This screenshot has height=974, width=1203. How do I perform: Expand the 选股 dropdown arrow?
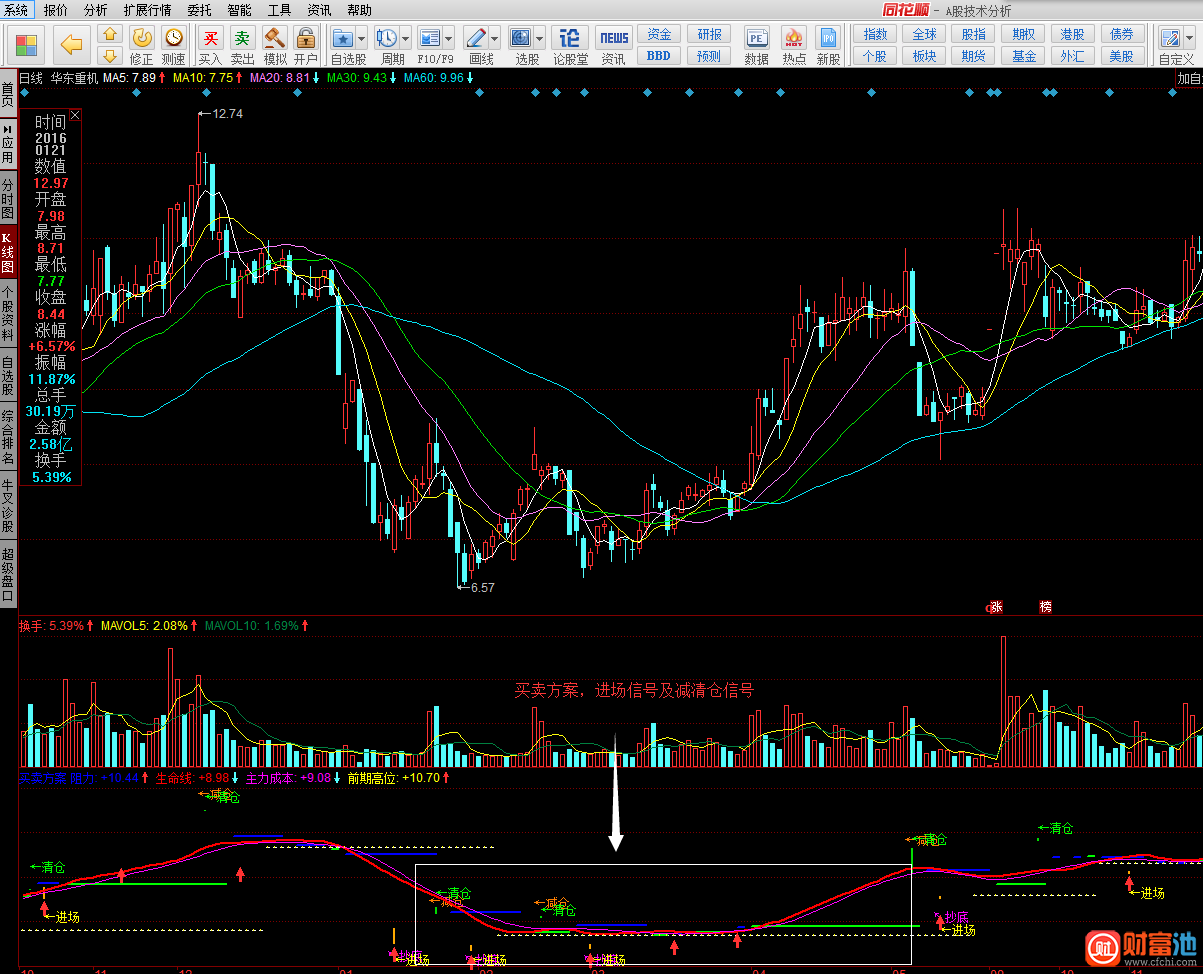pos(539,39)
